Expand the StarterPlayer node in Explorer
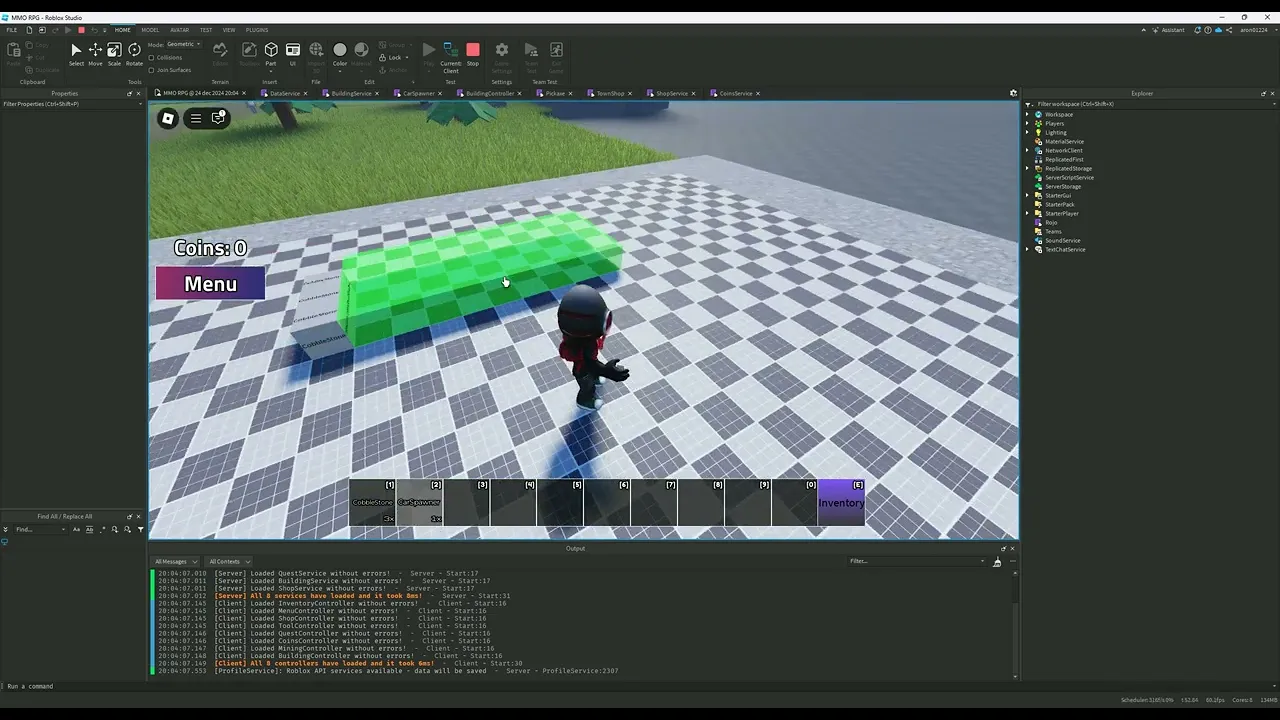1280x720 pixels. click(1027, 213)
